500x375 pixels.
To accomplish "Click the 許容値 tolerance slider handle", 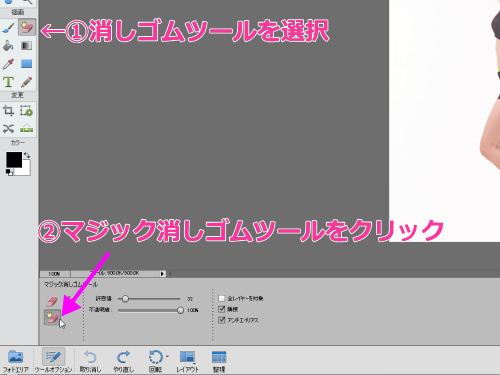I will [x=125, y=299].
